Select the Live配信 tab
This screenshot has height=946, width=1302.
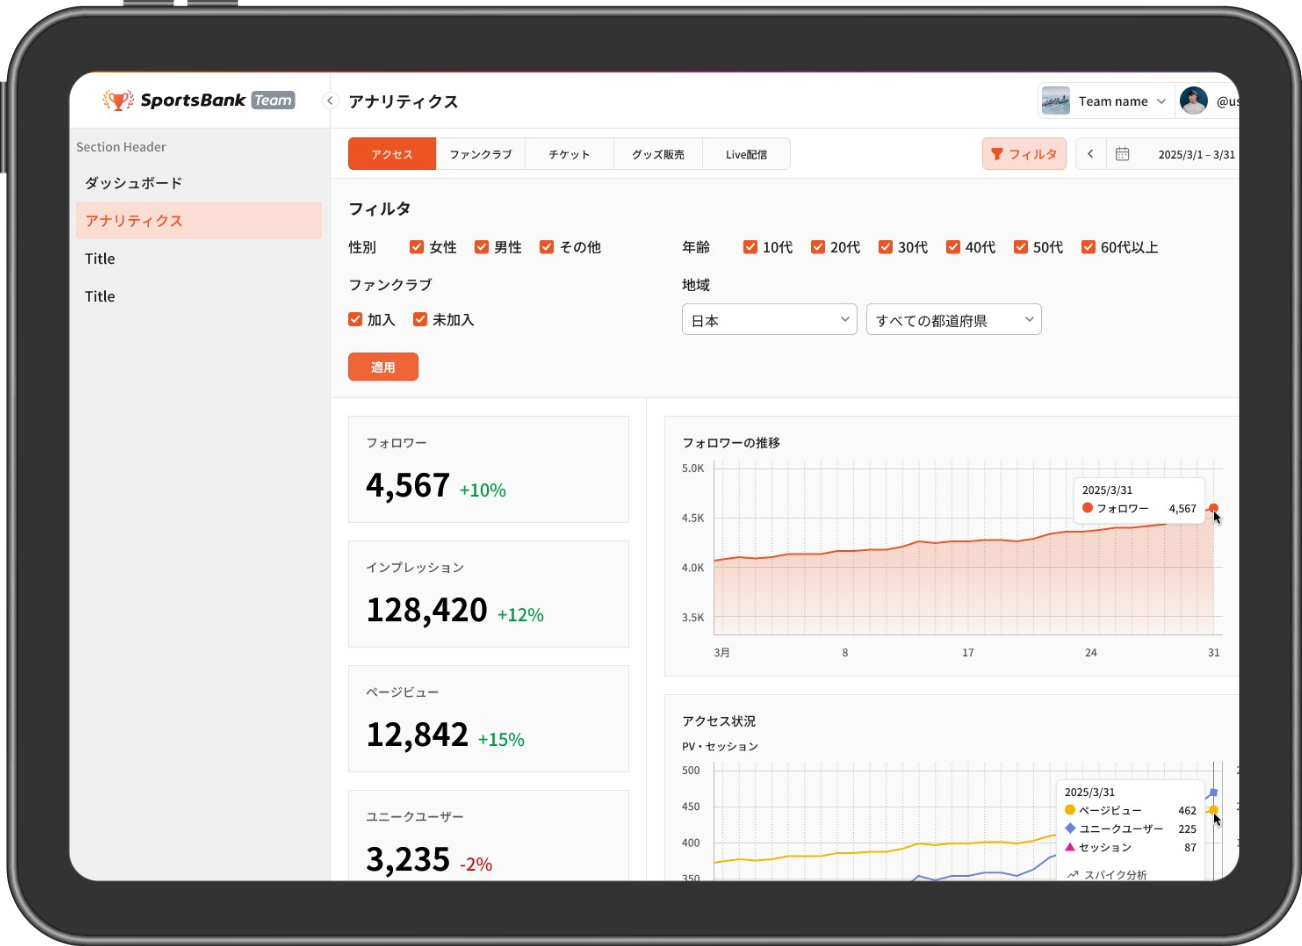(746, 154)
